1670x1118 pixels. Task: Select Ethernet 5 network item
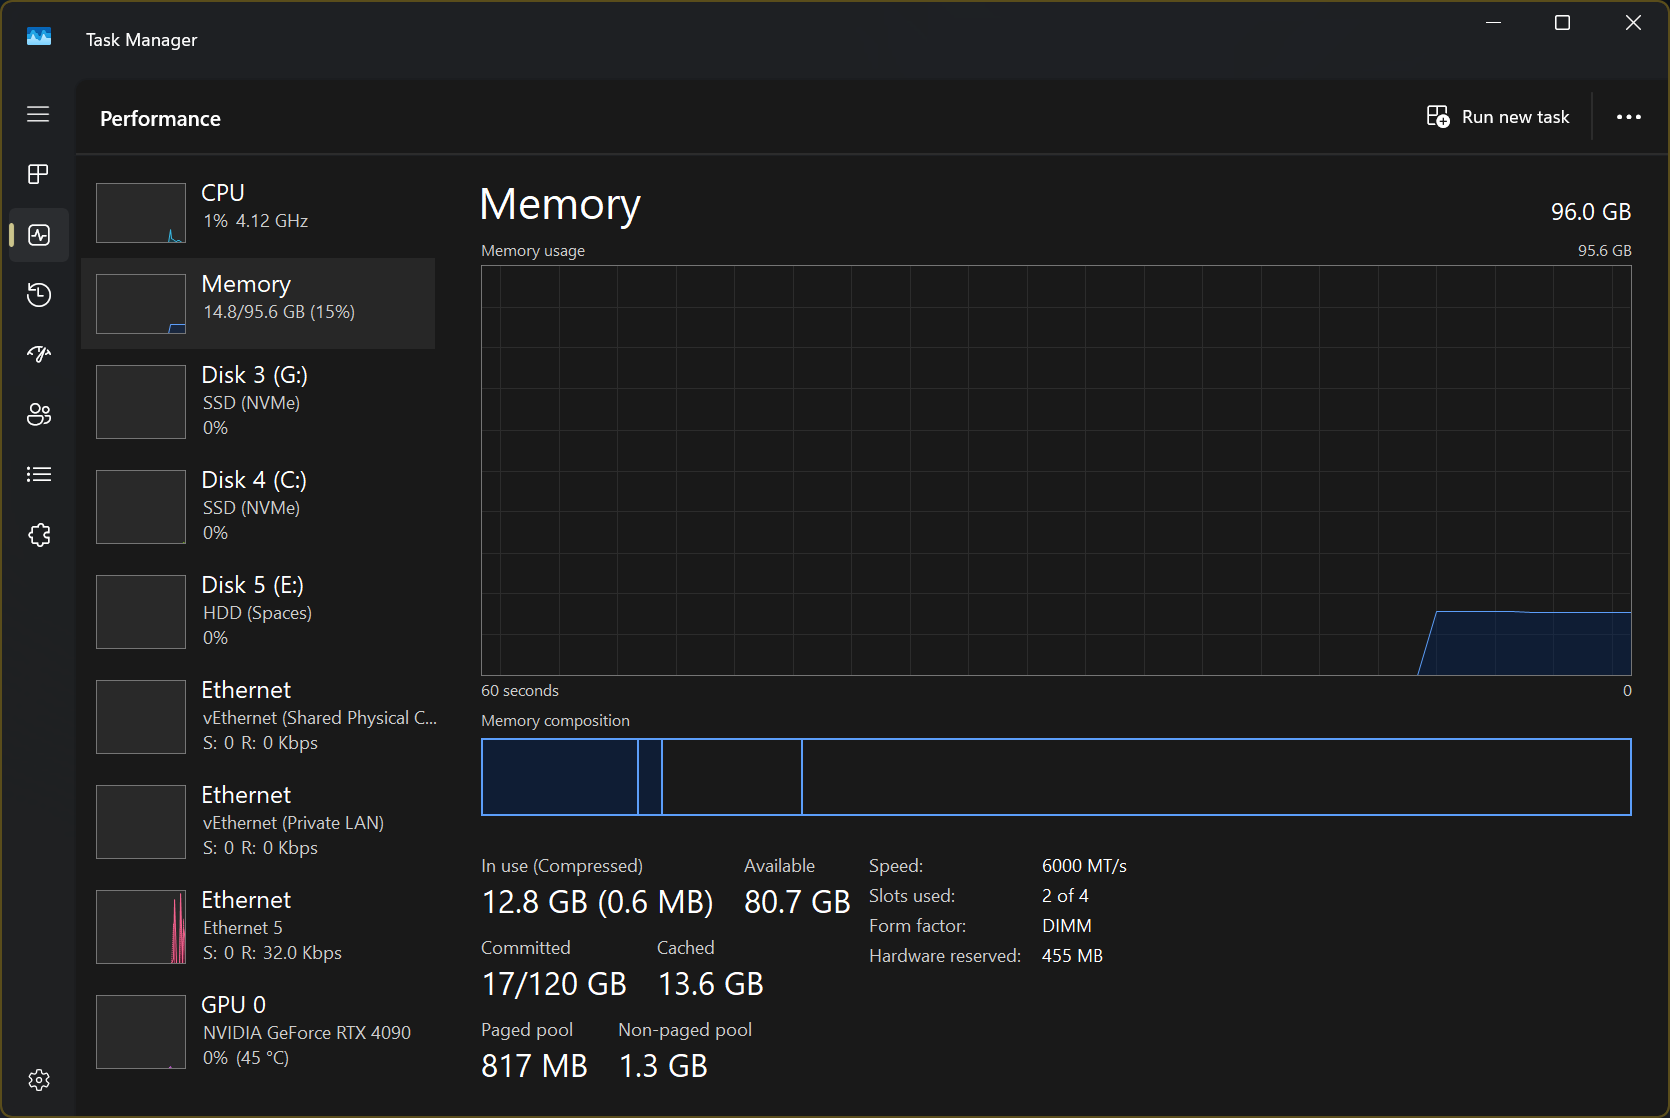[x=259, y=926]
